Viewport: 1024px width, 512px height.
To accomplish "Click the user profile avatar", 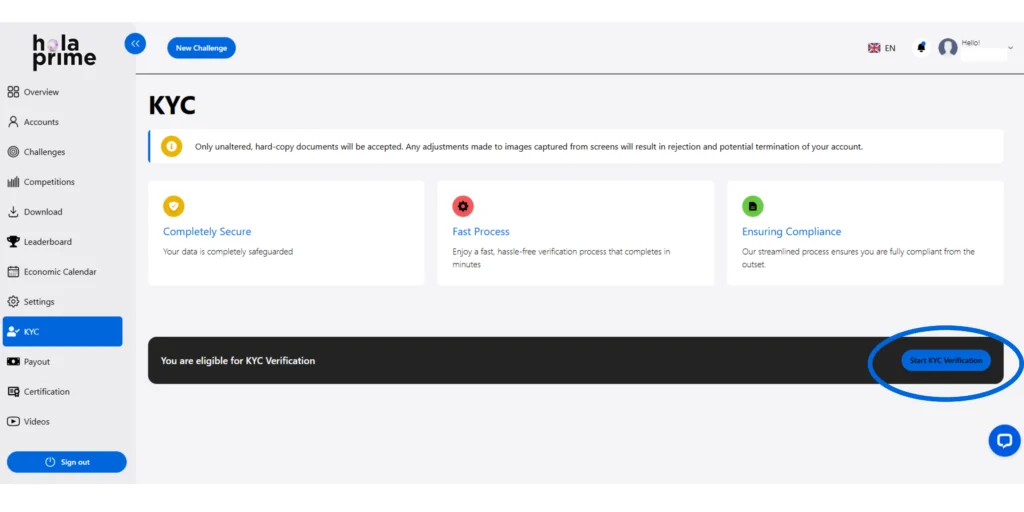I will pos(947,48).
